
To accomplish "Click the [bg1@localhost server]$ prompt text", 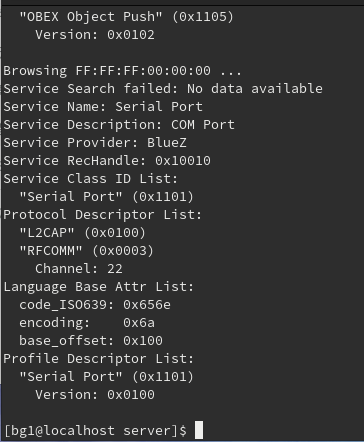I will (x=95, y=431).
